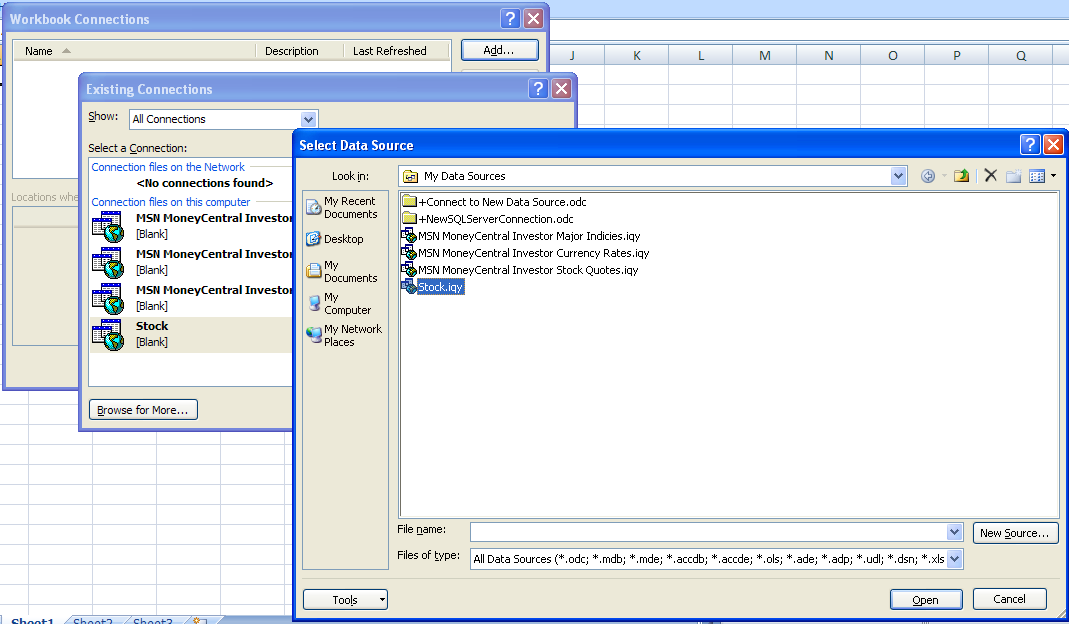Click the Create New Folder icon
This screenshot has width=1069, height=624.
[x=1014, y=174]
